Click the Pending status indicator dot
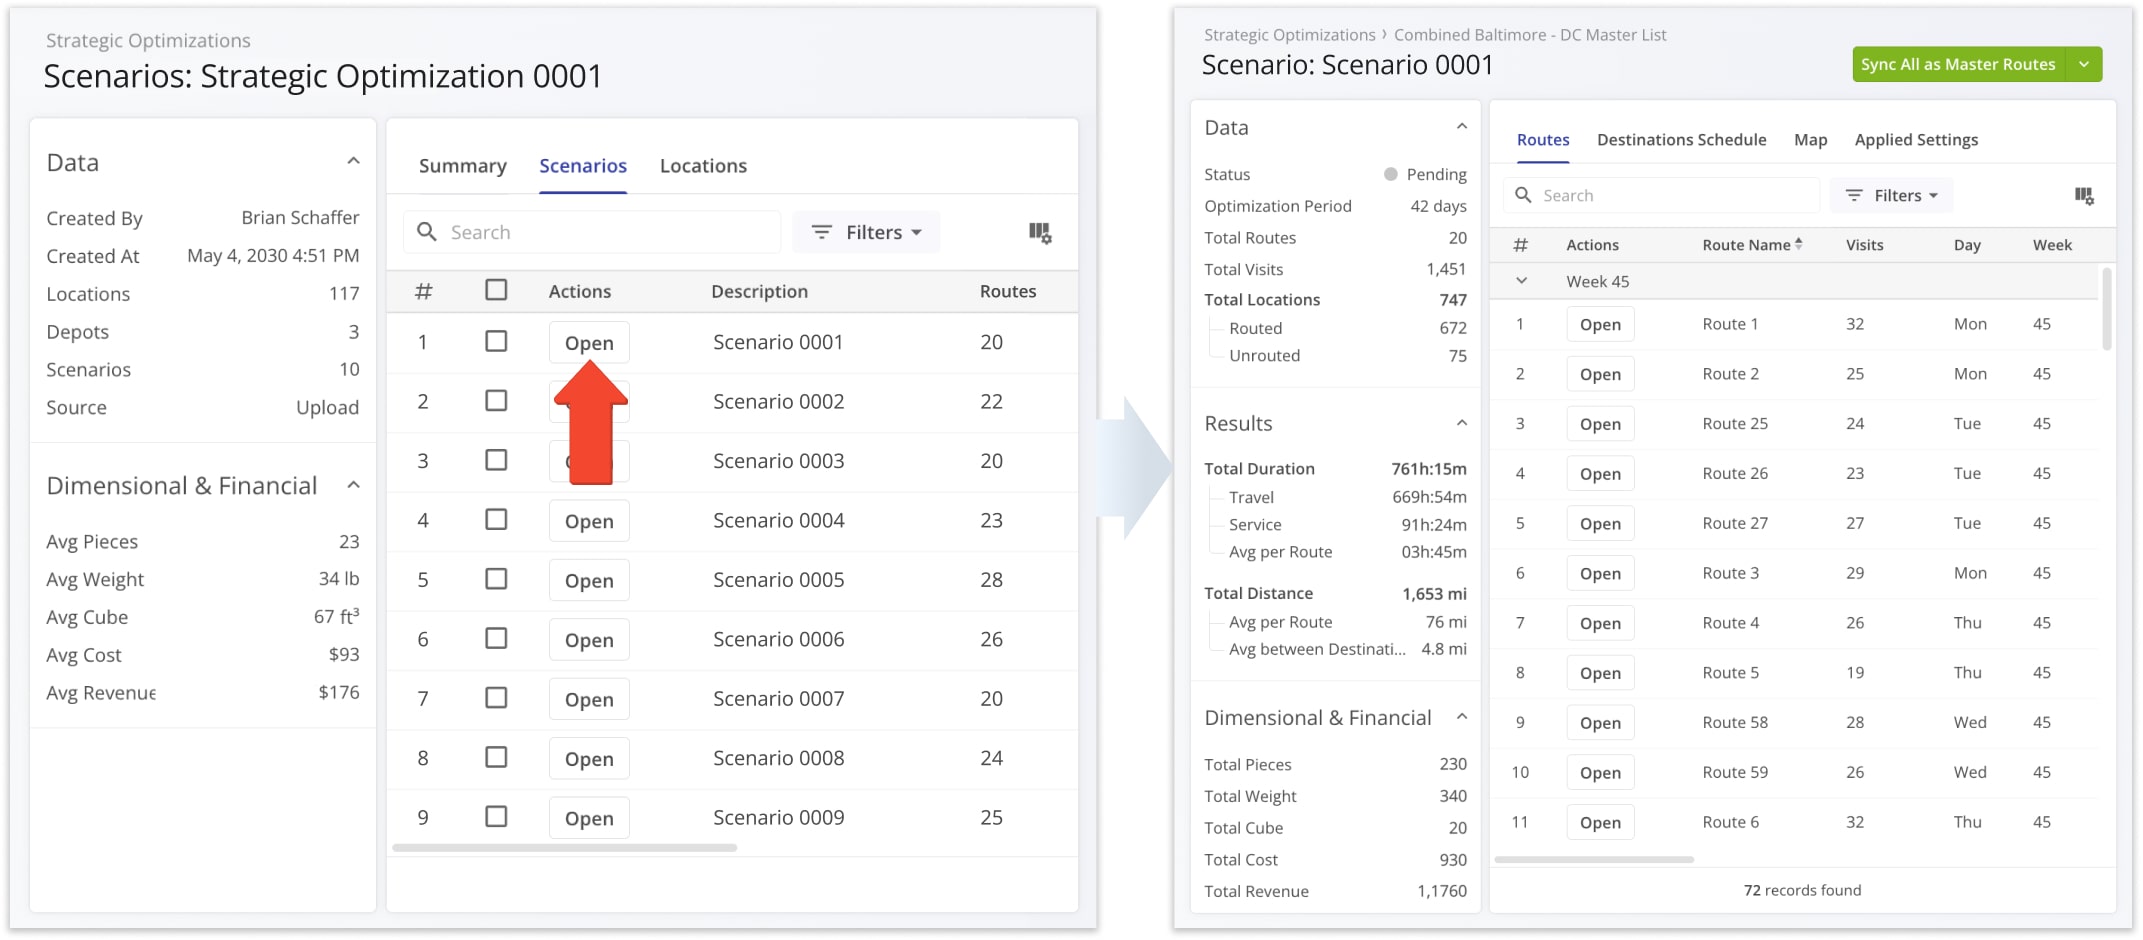This screenshot has width=2143, height=940. pyautogui.click(x=1390, y=174)
